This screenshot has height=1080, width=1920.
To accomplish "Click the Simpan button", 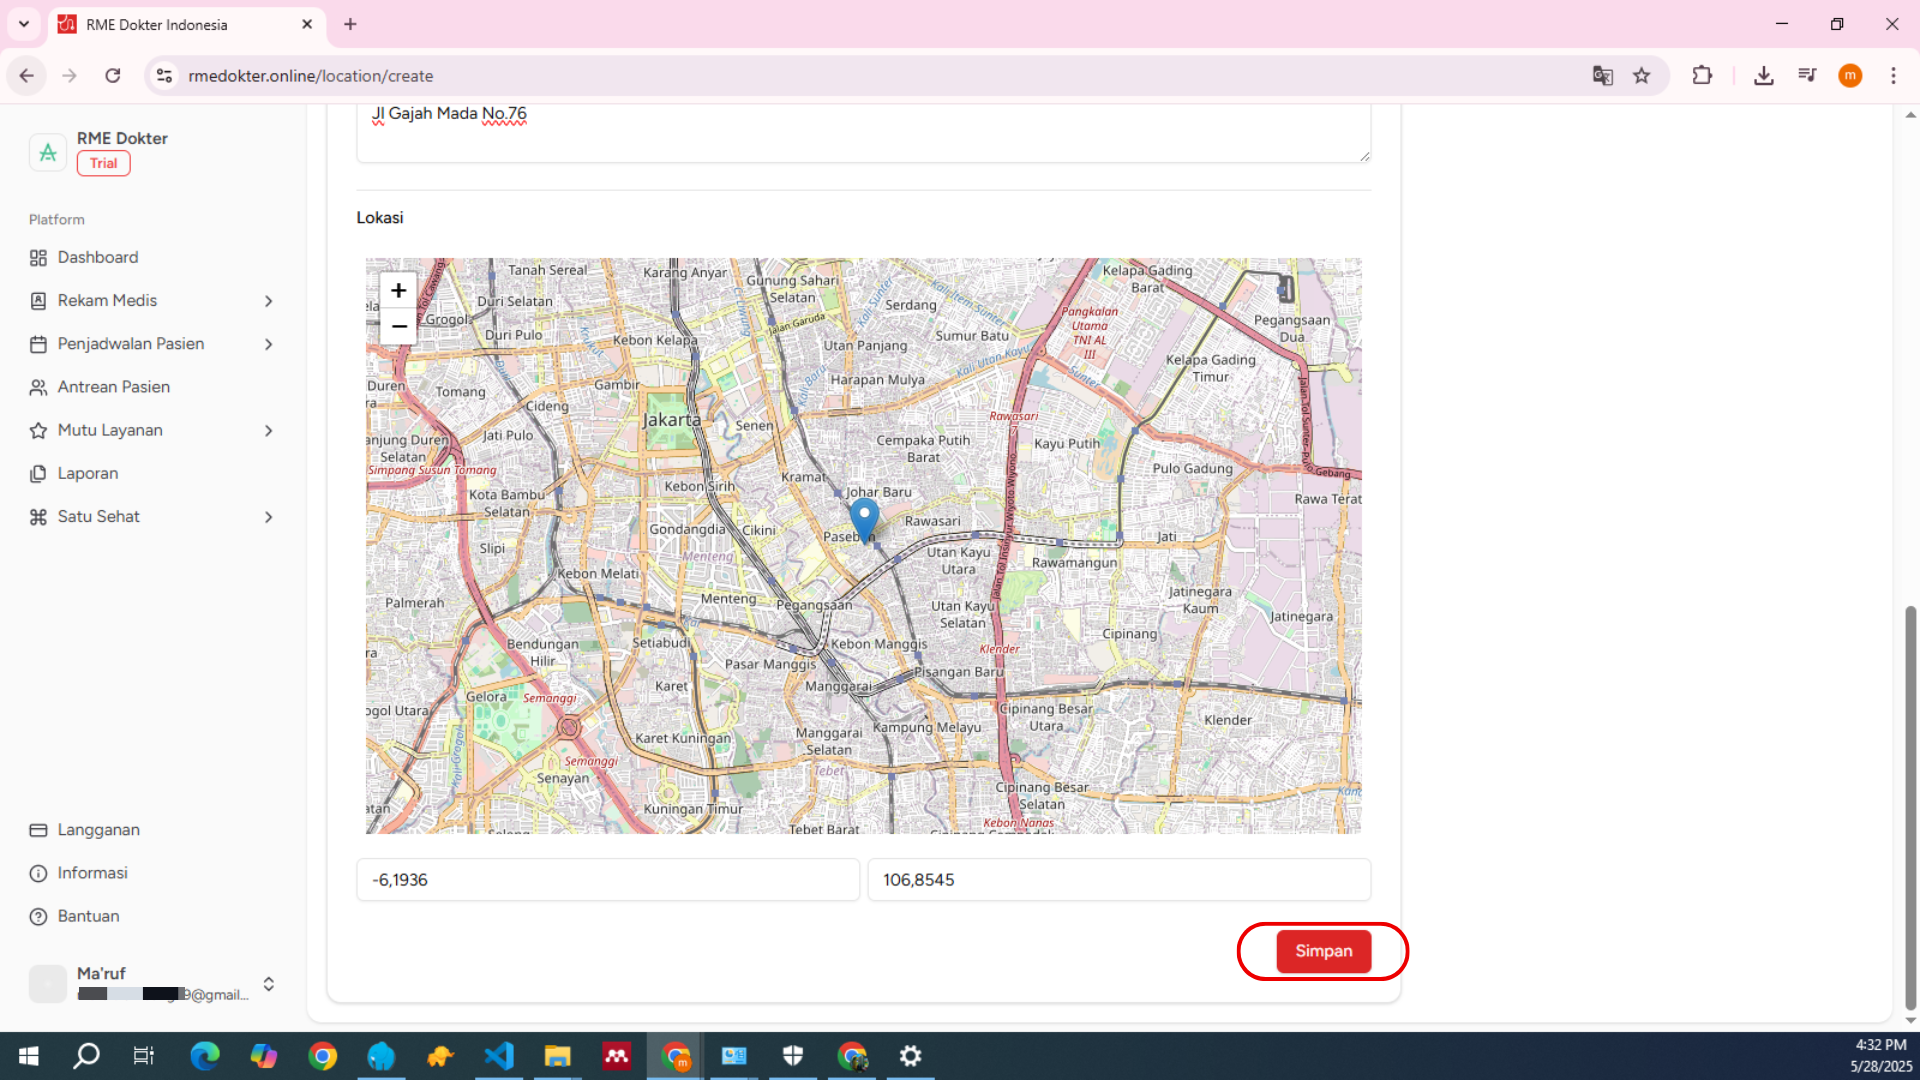I will (1323, 951).
